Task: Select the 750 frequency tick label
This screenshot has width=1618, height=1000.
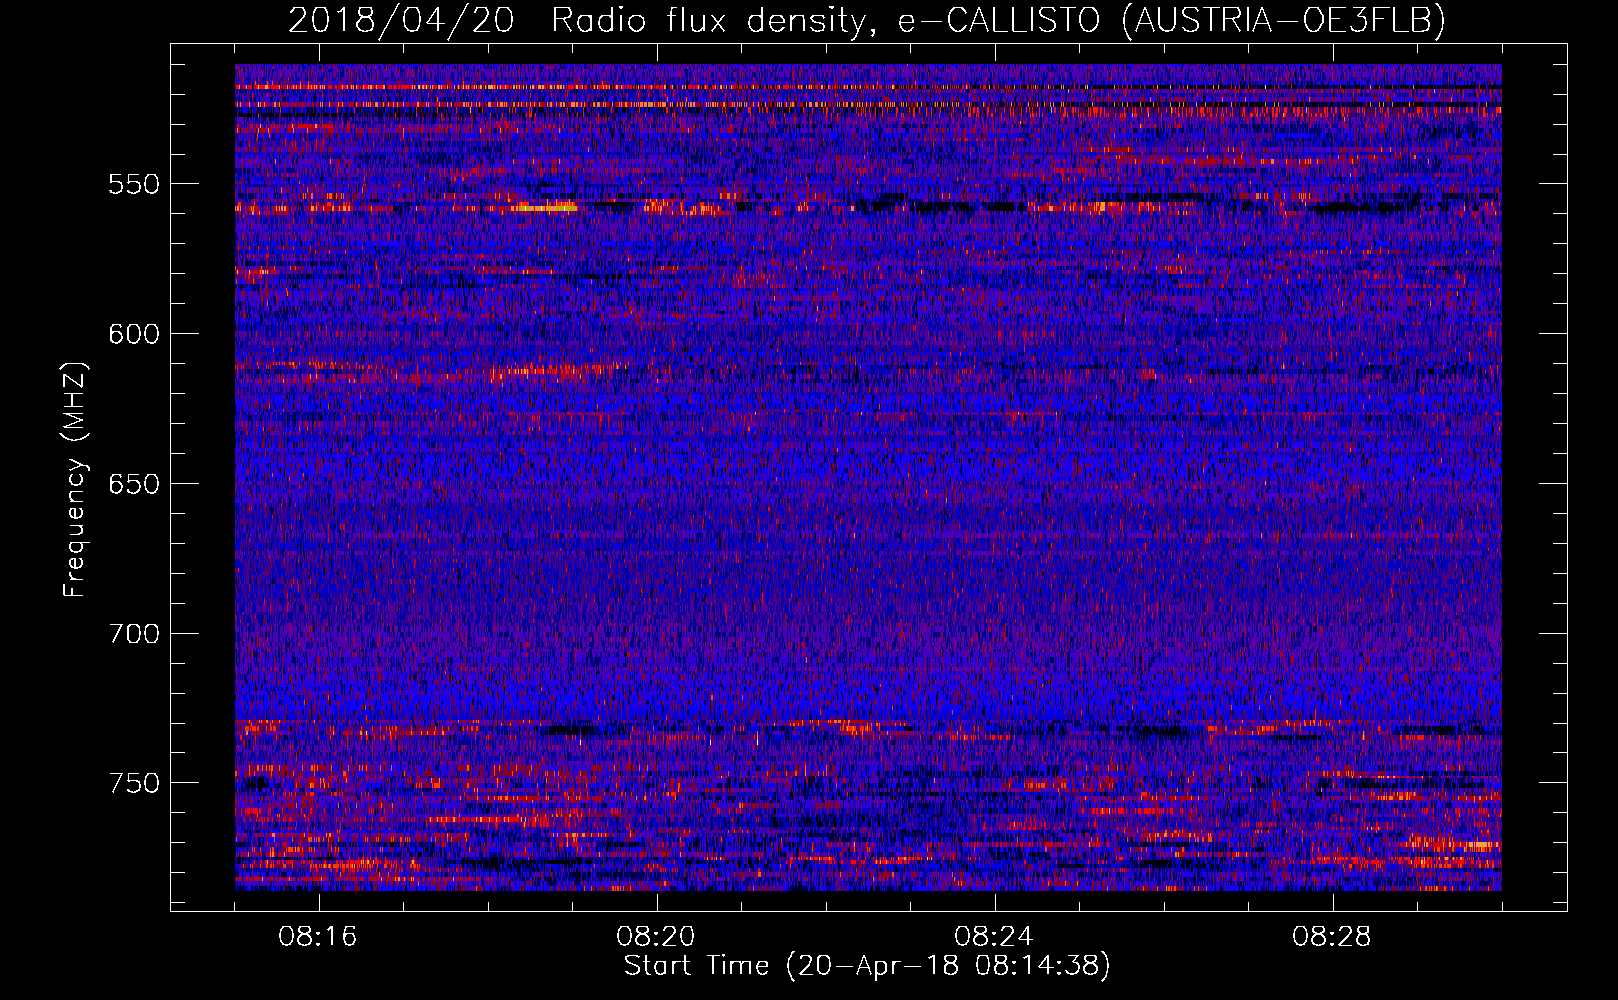Action: pos(134,783)
